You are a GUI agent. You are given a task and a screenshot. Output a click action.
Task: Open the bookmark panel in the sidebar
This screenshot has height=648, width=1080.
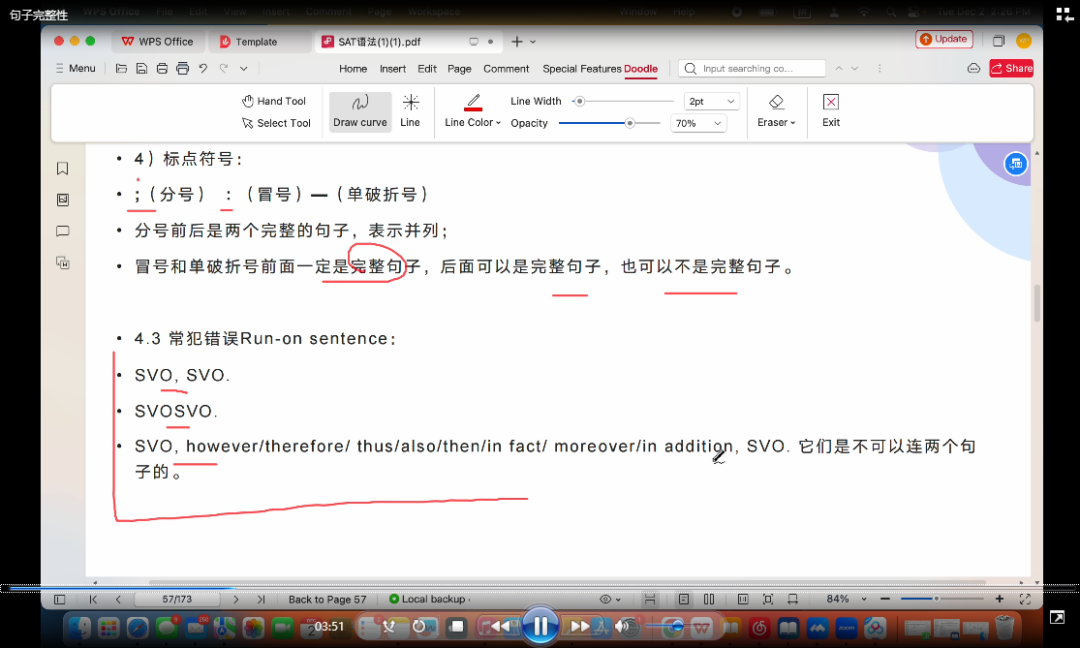(x=62, y=168)
